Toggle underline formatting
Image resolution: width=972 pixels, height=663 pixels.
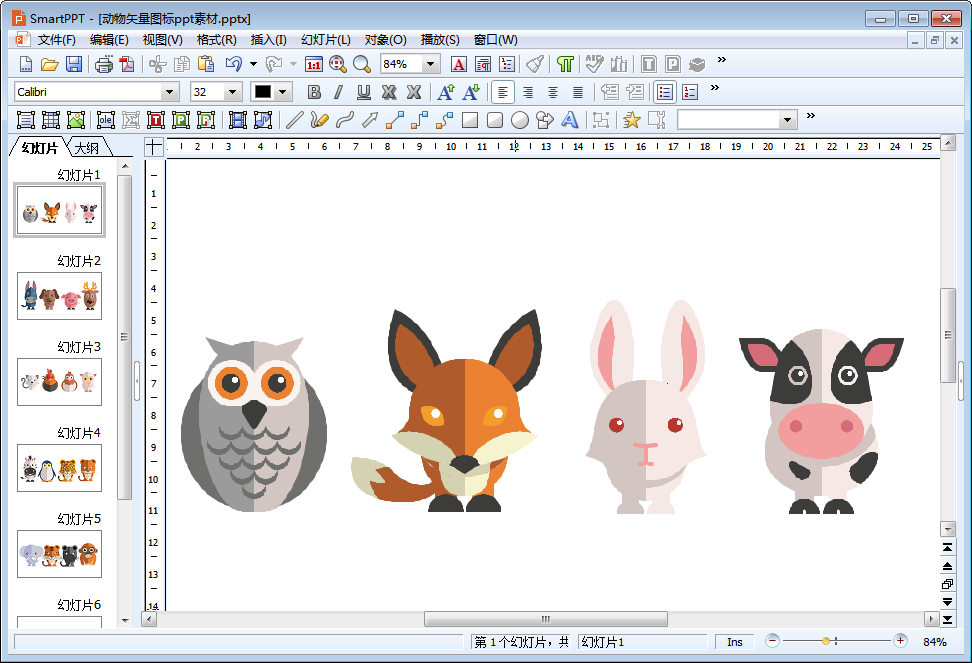pos(363,92)
